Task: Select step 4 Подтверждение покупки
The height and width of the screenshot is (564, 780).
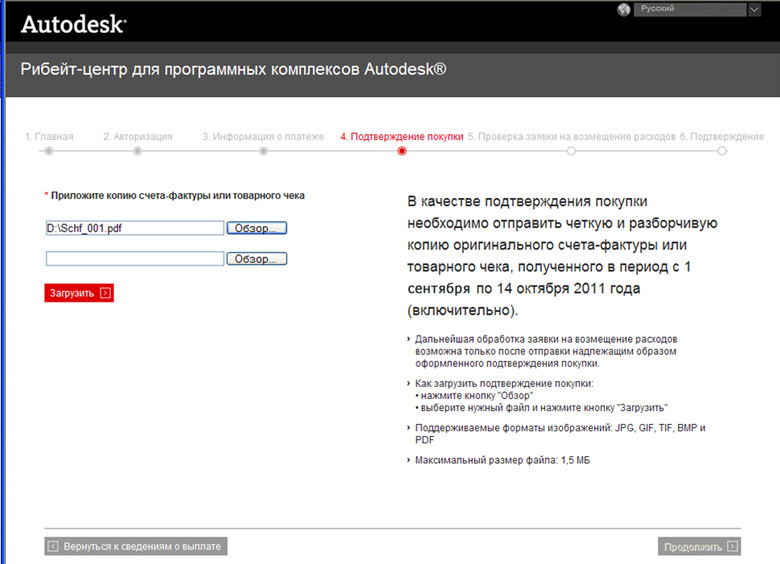Action: pos(402,136)
